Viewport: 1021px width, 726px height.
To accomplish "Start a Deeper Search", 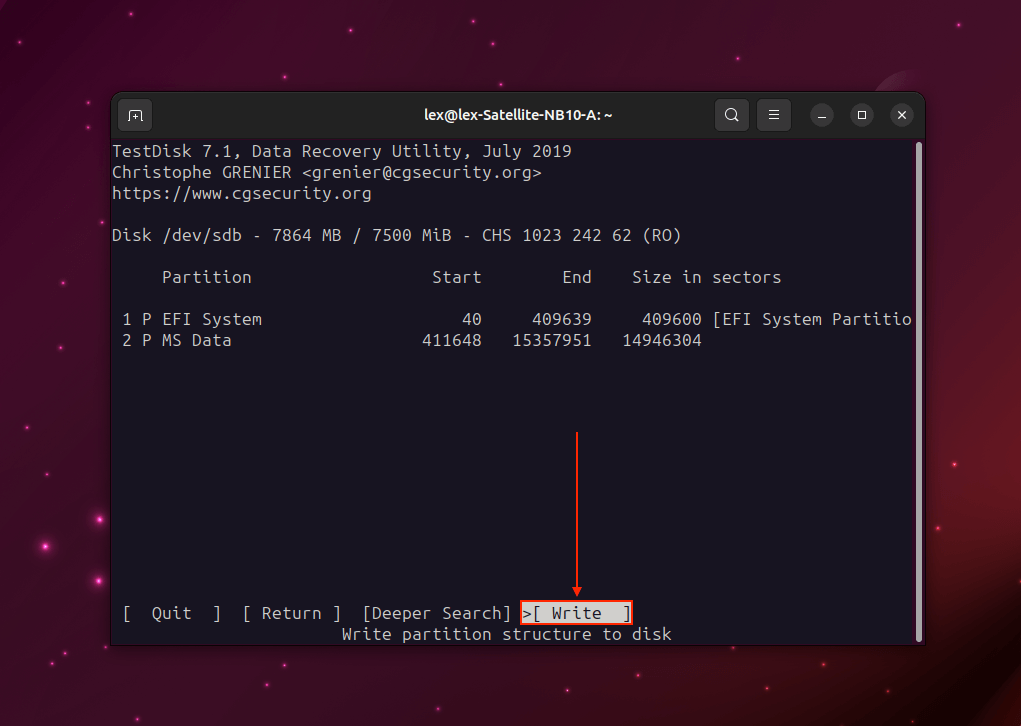I will 436,613.
